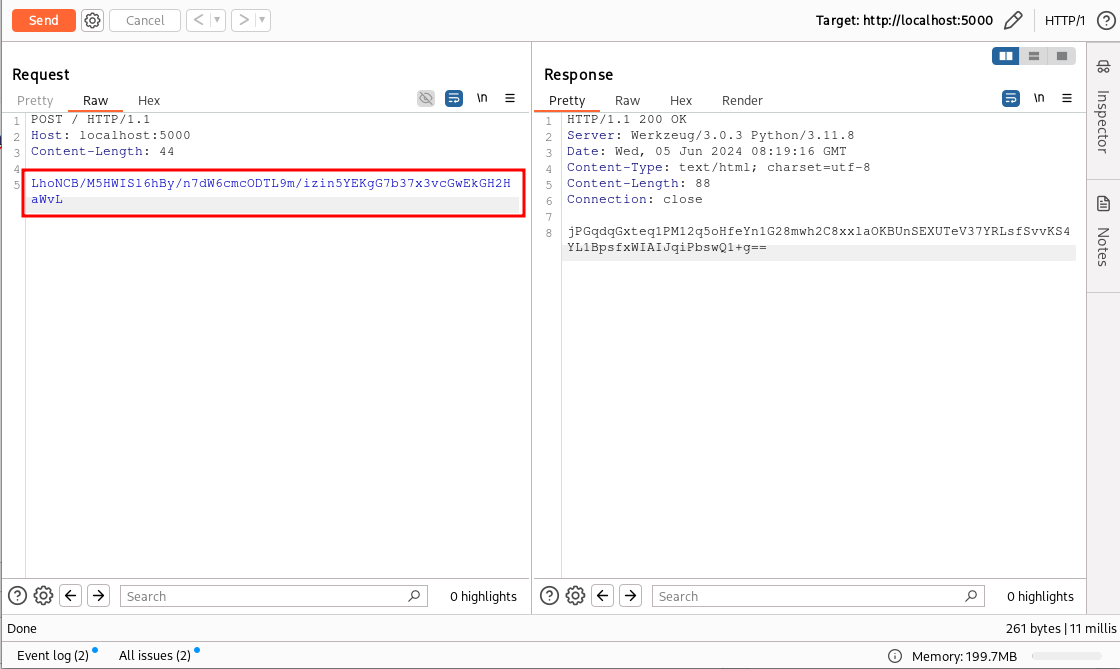
Task: Open the HTTP/1 protocol selector
Action: tap(1064, 20)
